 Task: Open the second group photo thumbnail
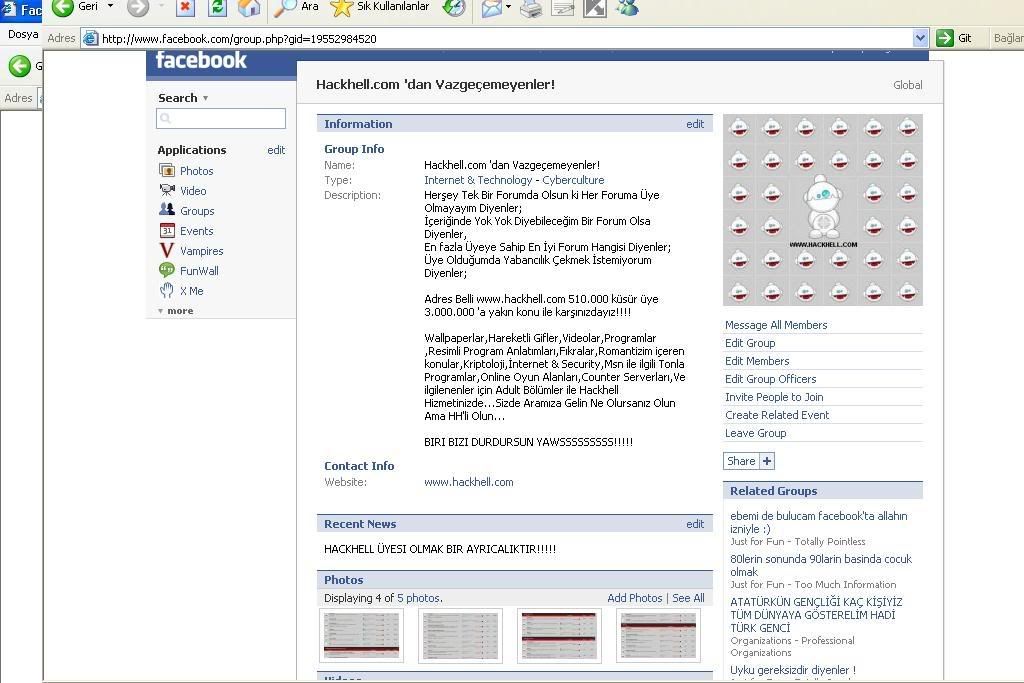(460, 636)
